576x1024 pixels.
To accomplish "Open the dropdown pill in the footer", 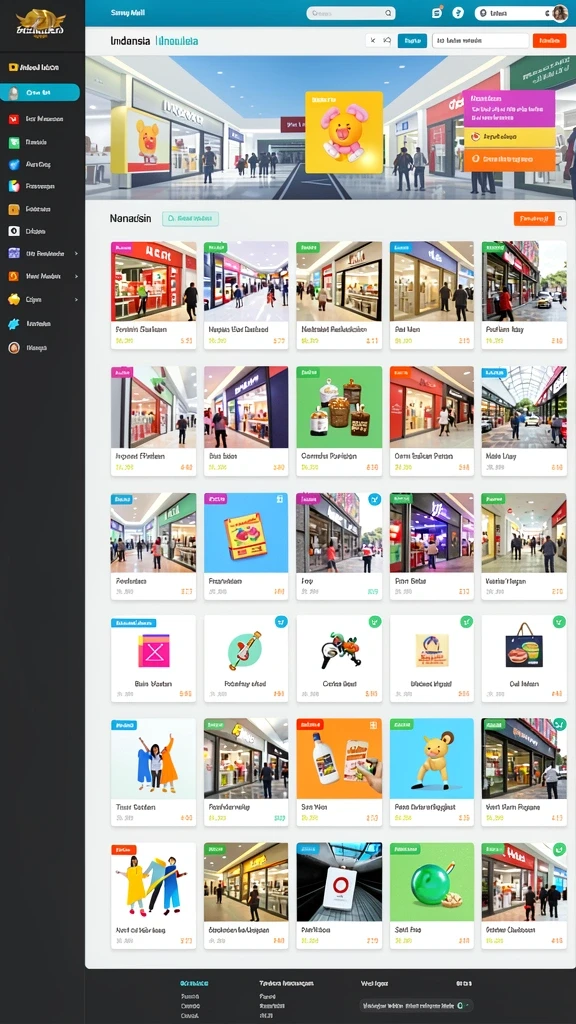I will click(x=416, y=1006).
